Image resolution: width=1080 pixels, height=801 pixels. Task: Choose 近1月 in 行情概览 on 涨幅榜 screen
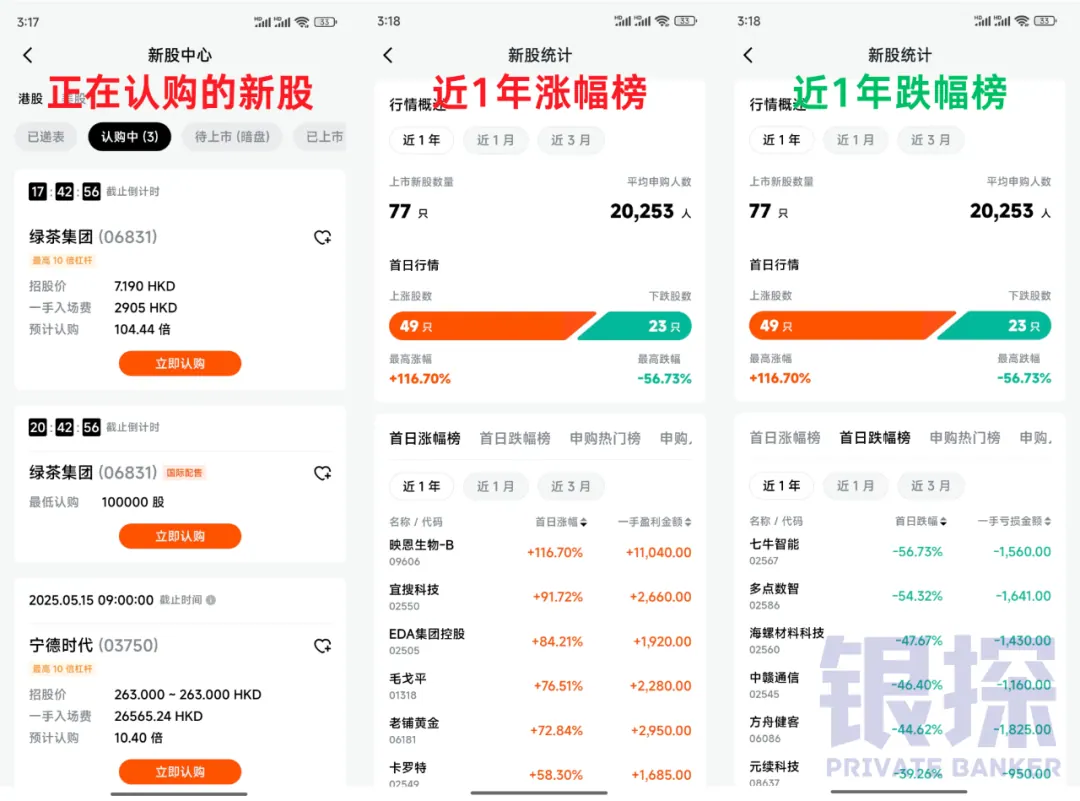coord(495,140)
